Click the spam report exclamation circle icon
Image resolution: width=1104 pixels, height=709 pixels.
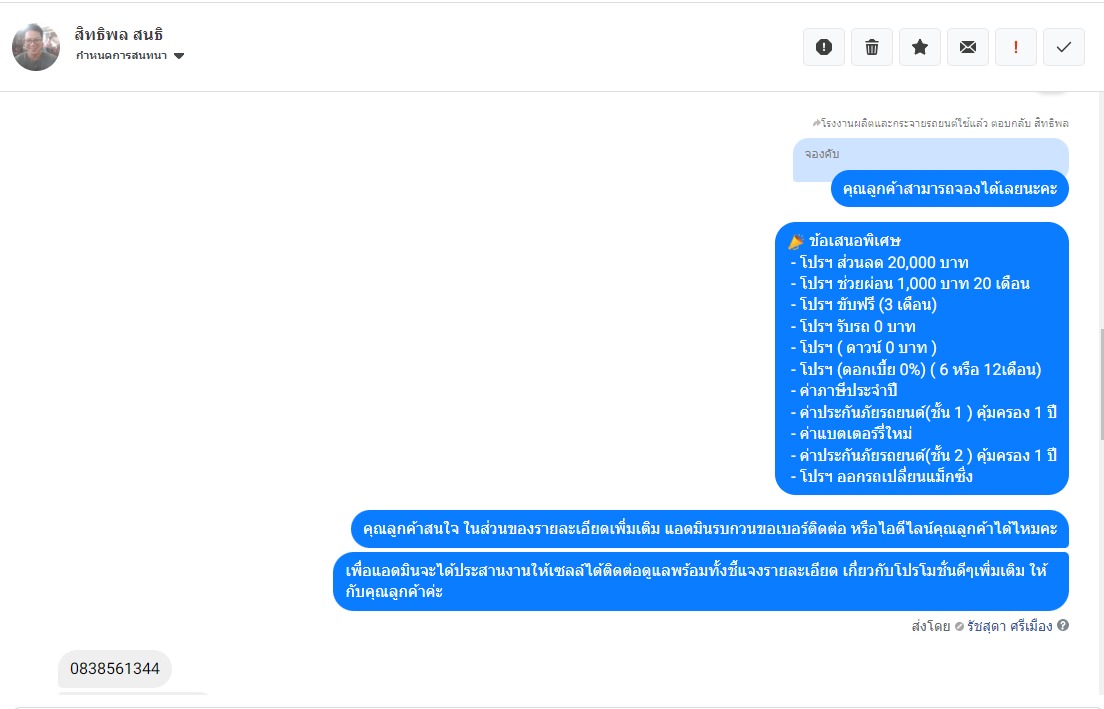[x=824, y=47]
